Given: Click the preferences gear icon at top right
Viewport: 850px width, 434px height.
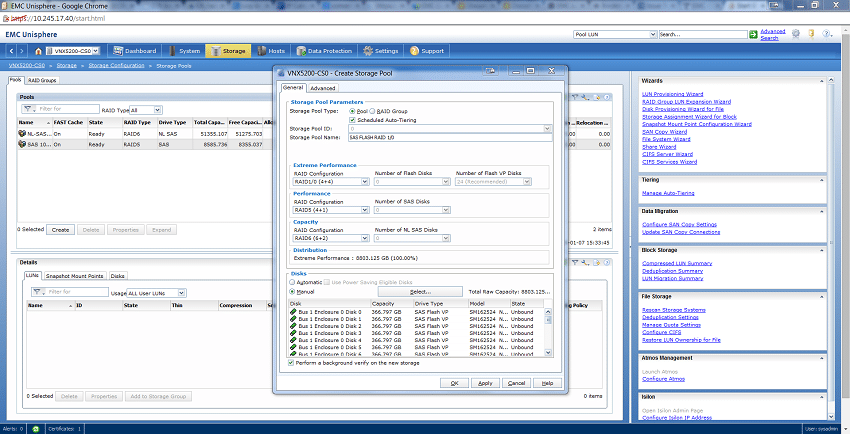Looking at the screenshot, I should tap(796, 34).
